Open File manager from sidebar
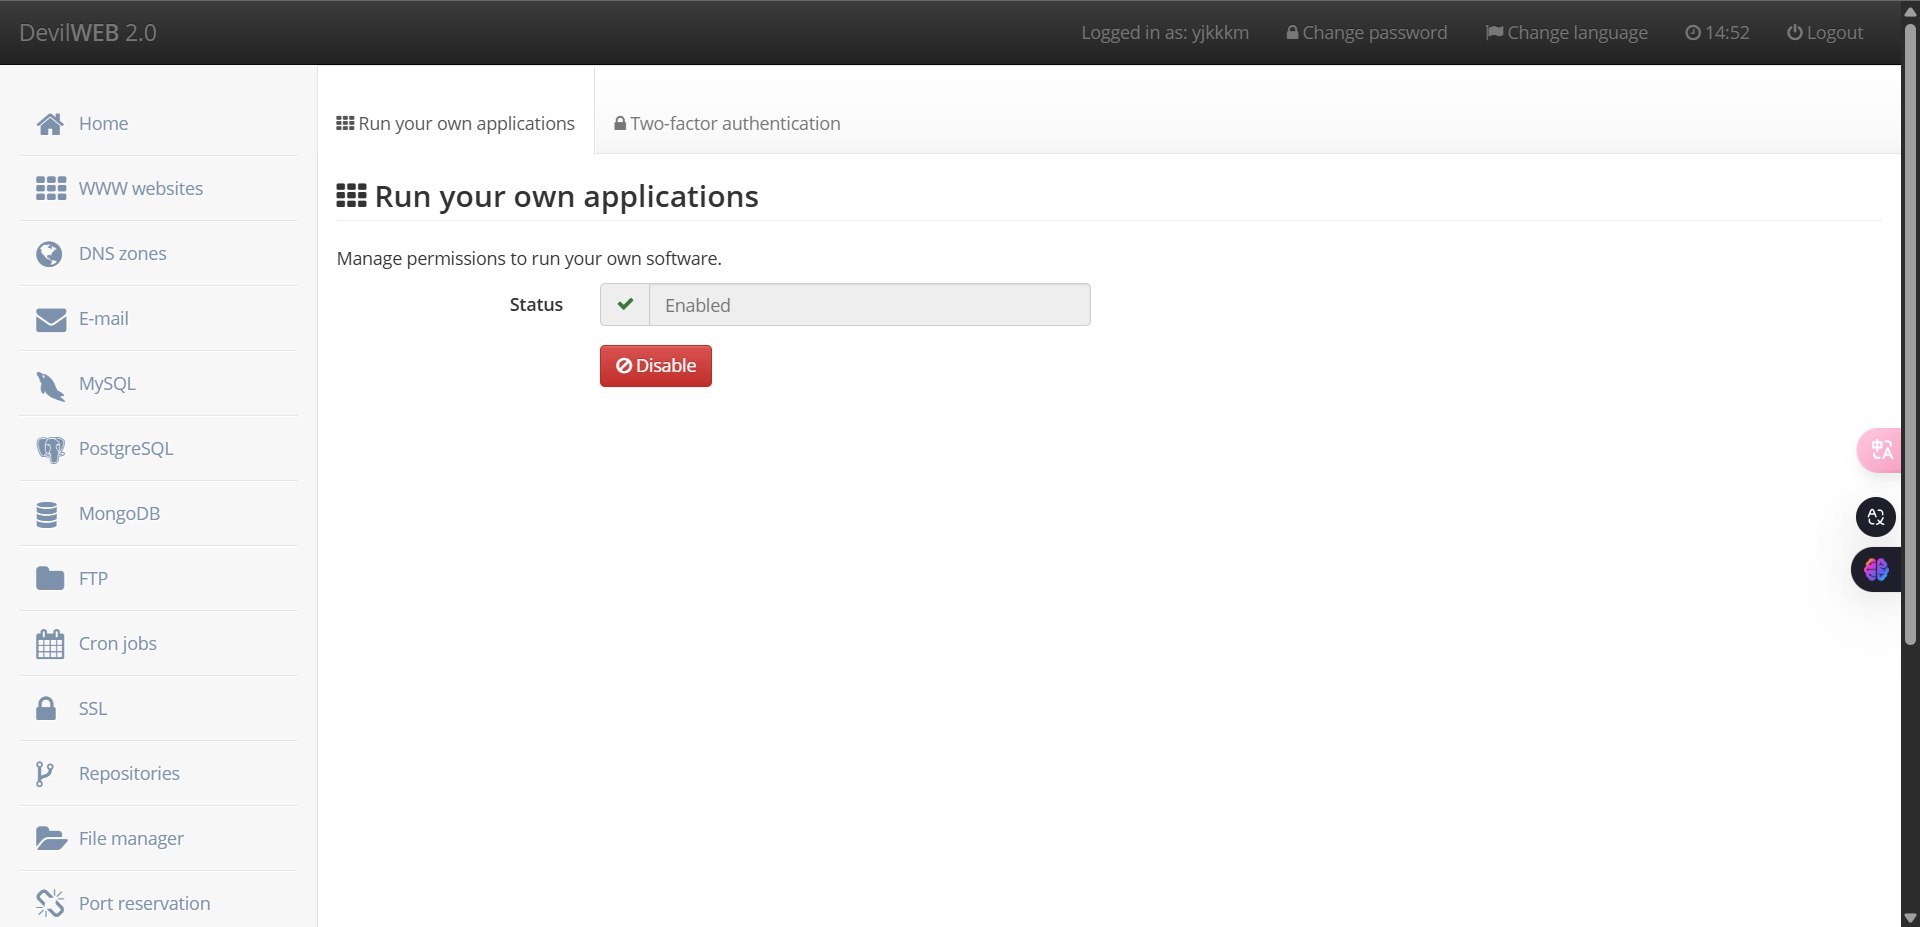Image resolution: width=1920 pixels, height=927 pixels. point(131,839)
